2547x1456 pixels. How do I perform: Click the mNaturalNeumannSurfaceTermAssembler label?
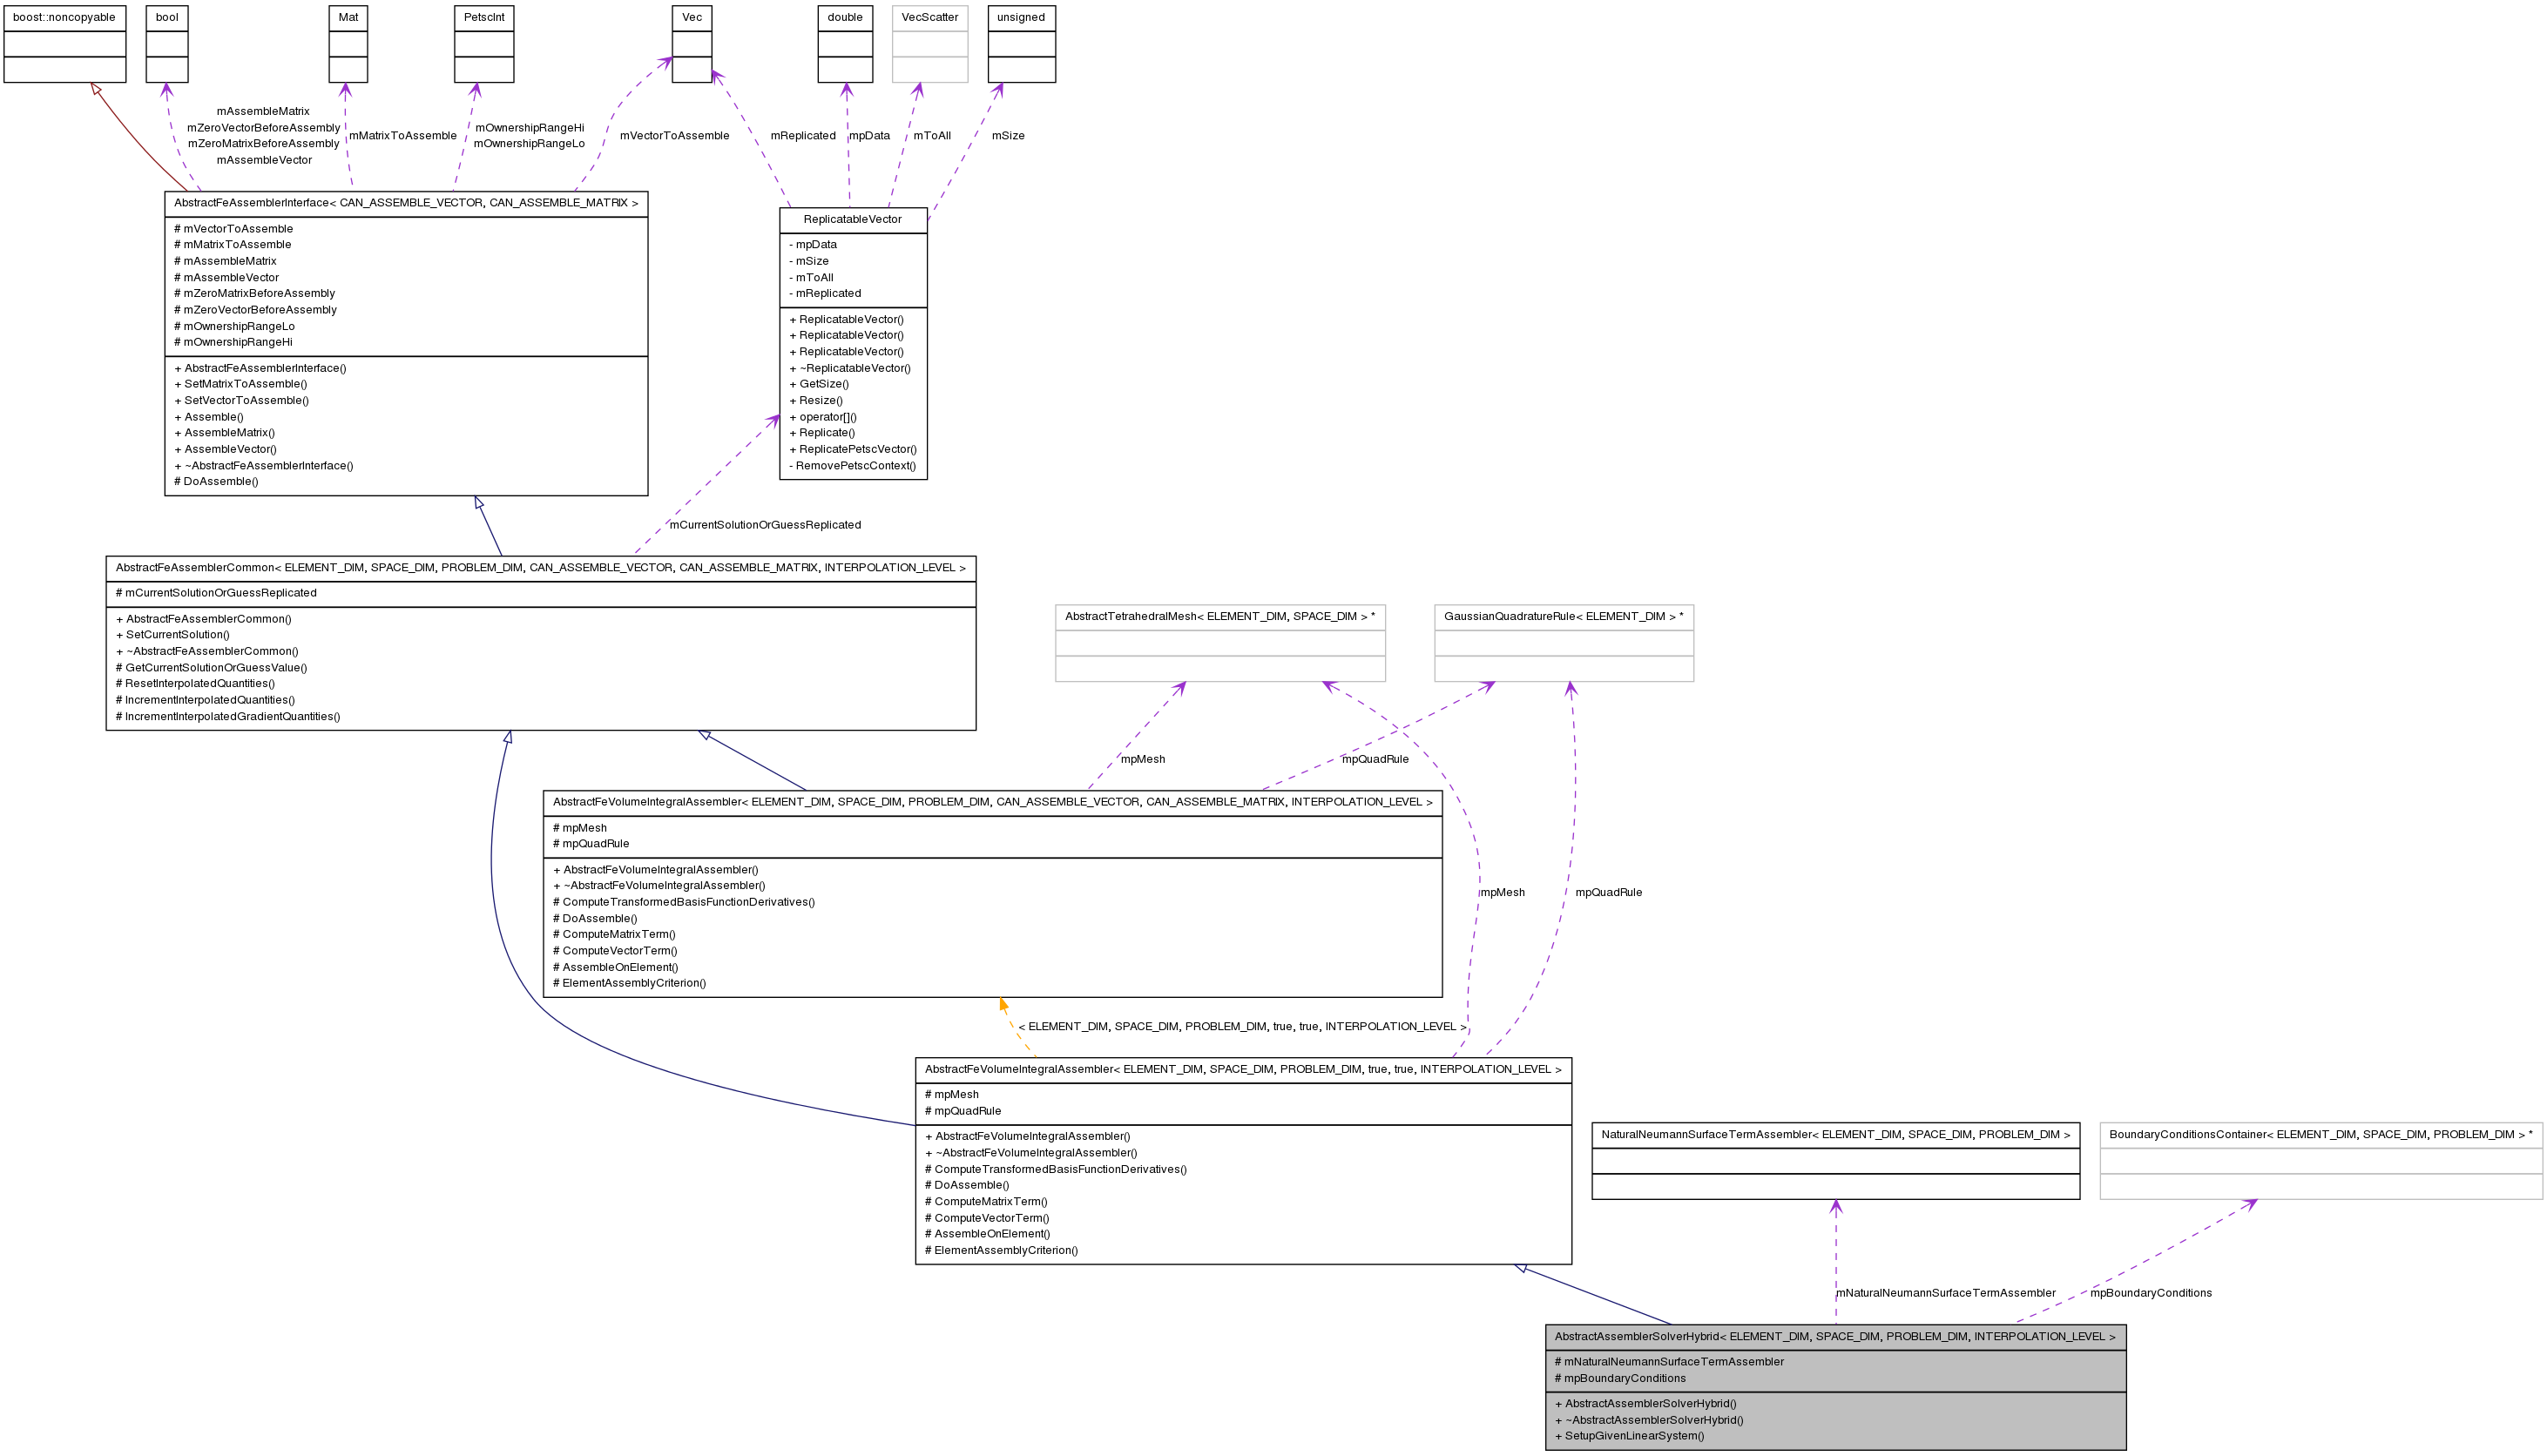(x=1944, y=1293)
